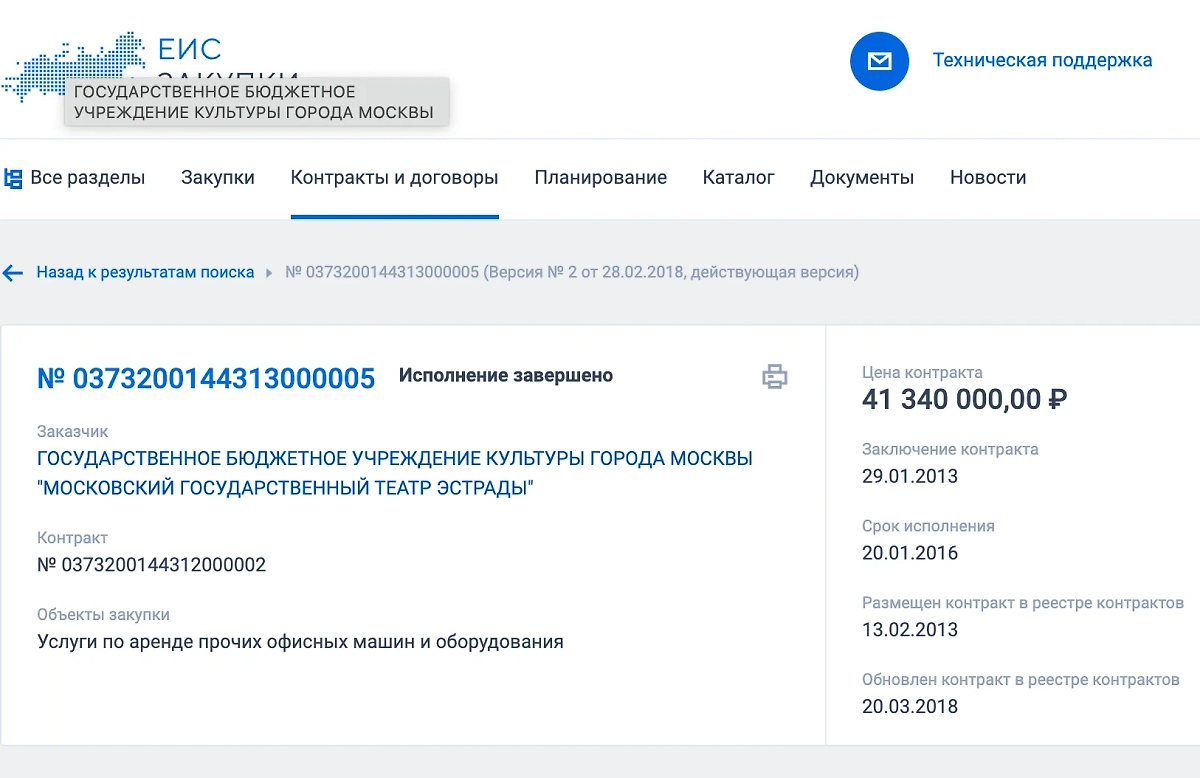Open the Каталог section
This screenshot has width=1200, height=778.
pyautogui.click(x=737, y=177)
